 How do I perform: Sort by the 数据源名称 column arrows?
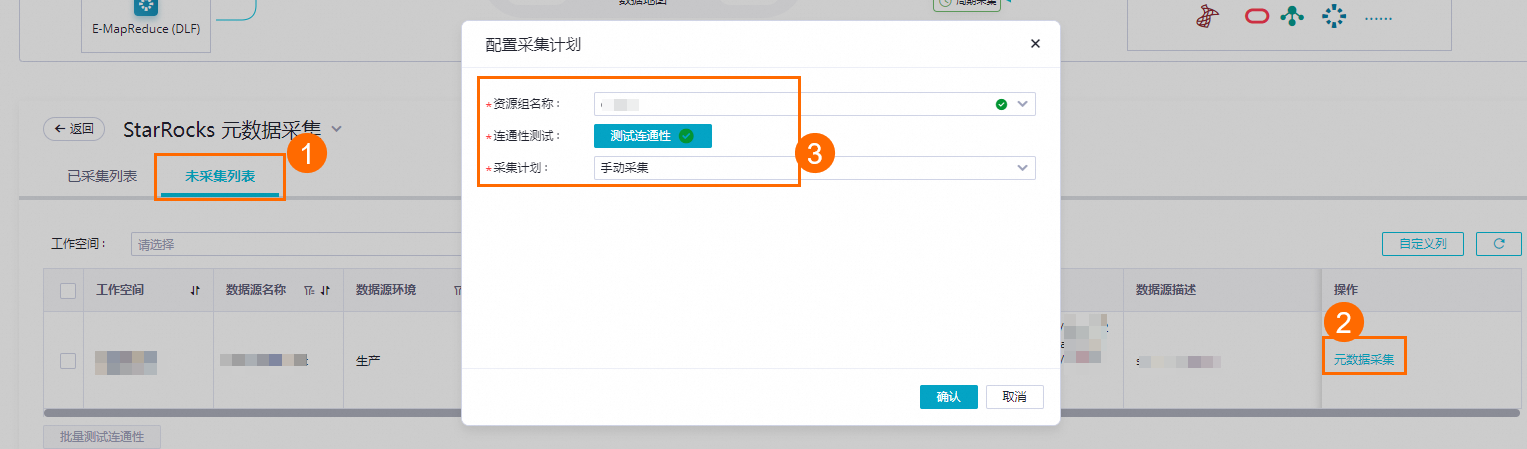325,291
